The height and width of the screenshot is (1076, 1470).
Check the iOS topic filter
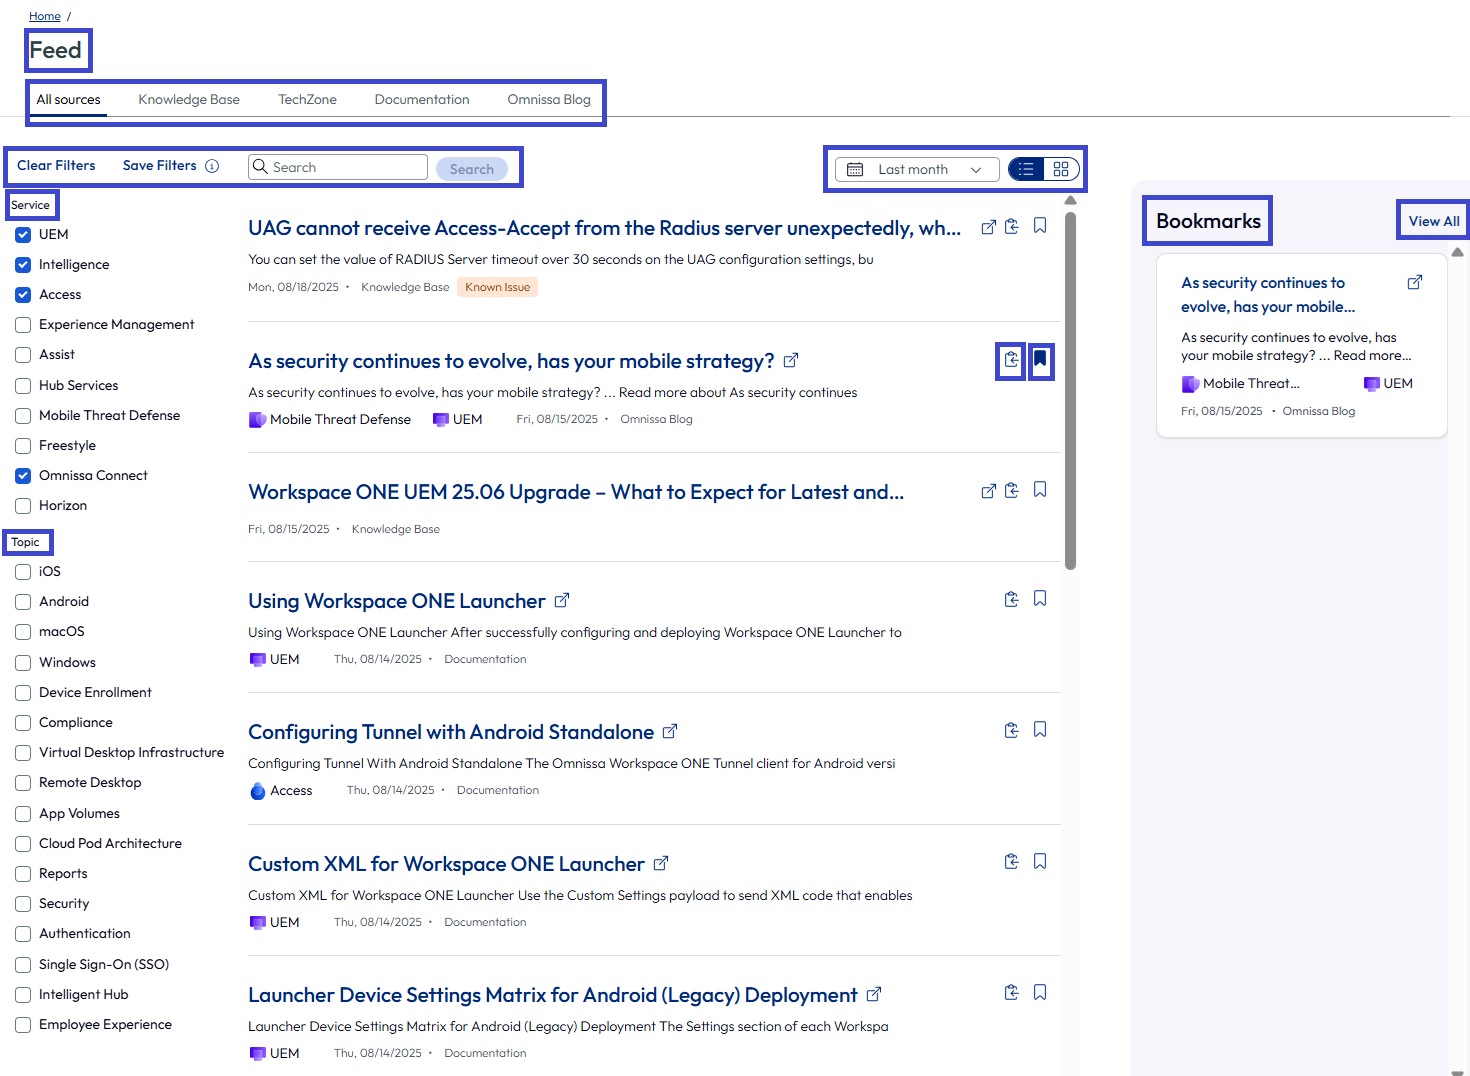[x=23, y=572]
